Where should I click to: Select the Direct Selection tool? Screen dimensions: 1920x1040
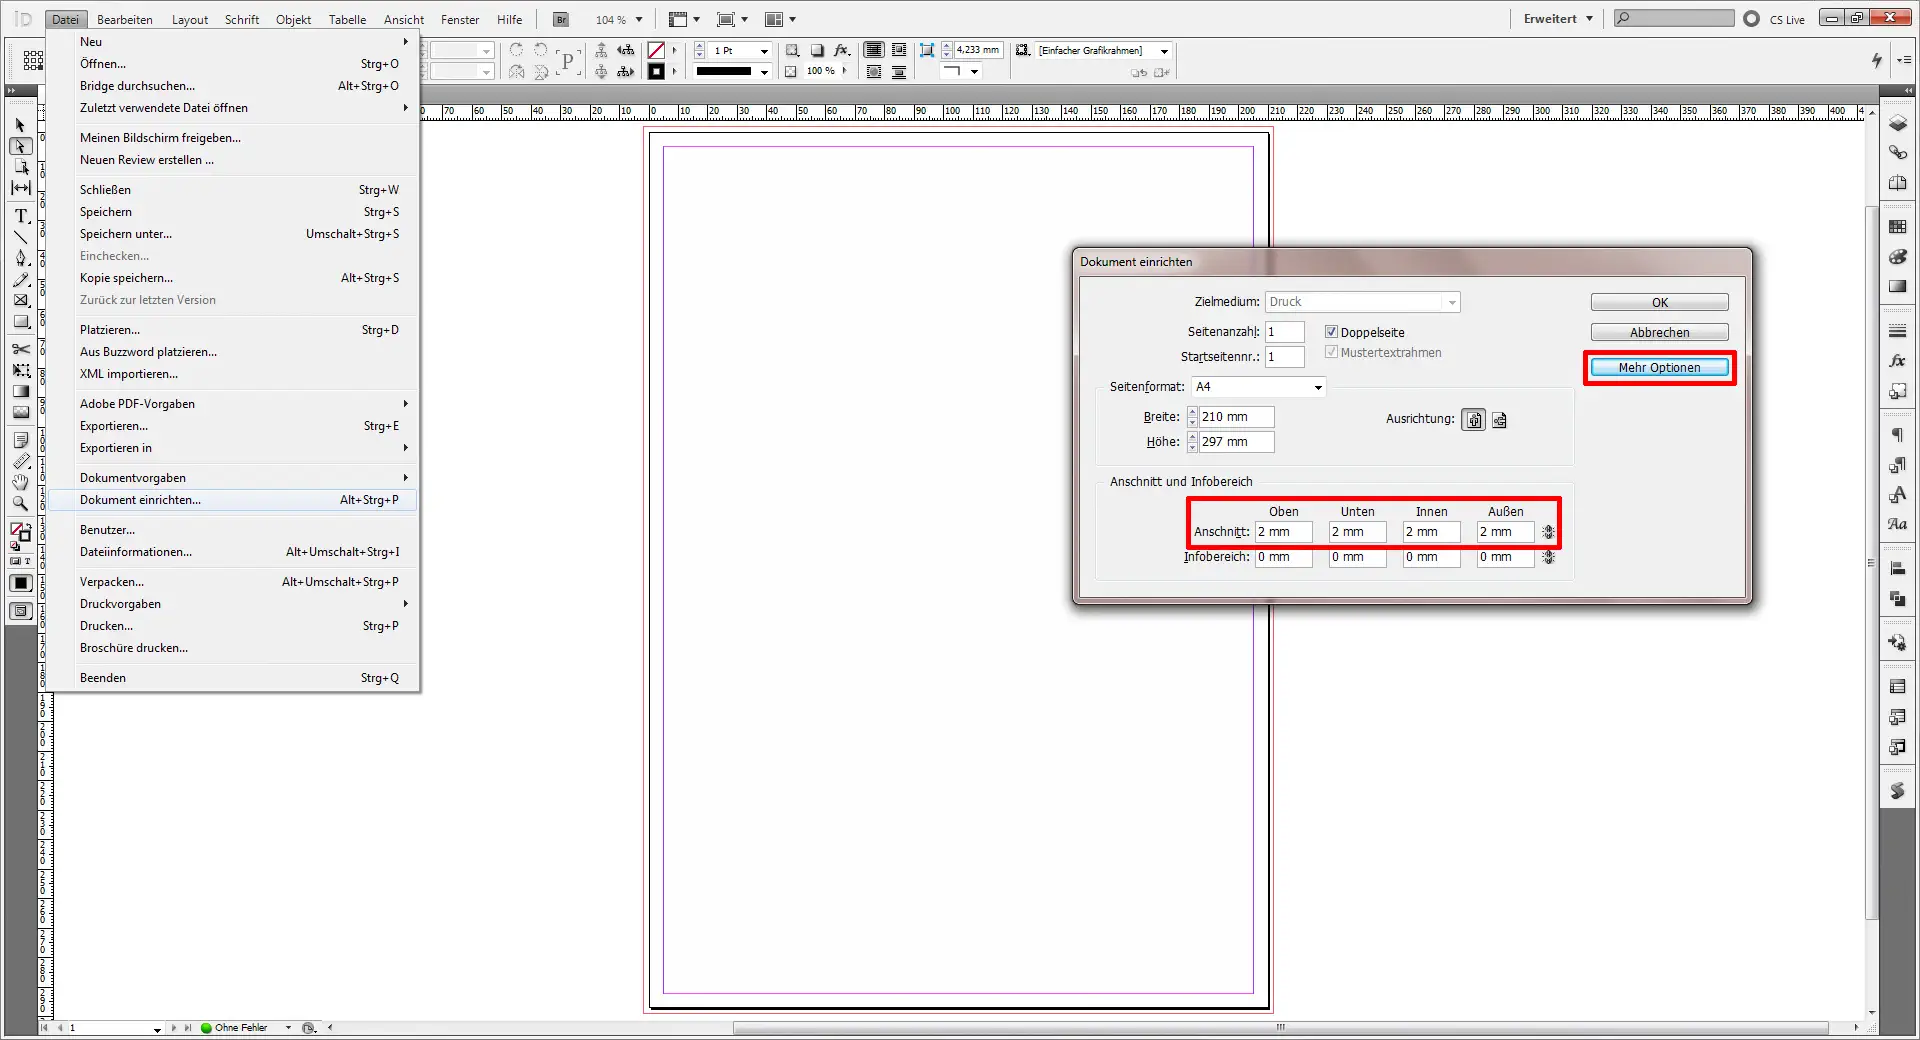pyautogui.click(x=22, y=147)
